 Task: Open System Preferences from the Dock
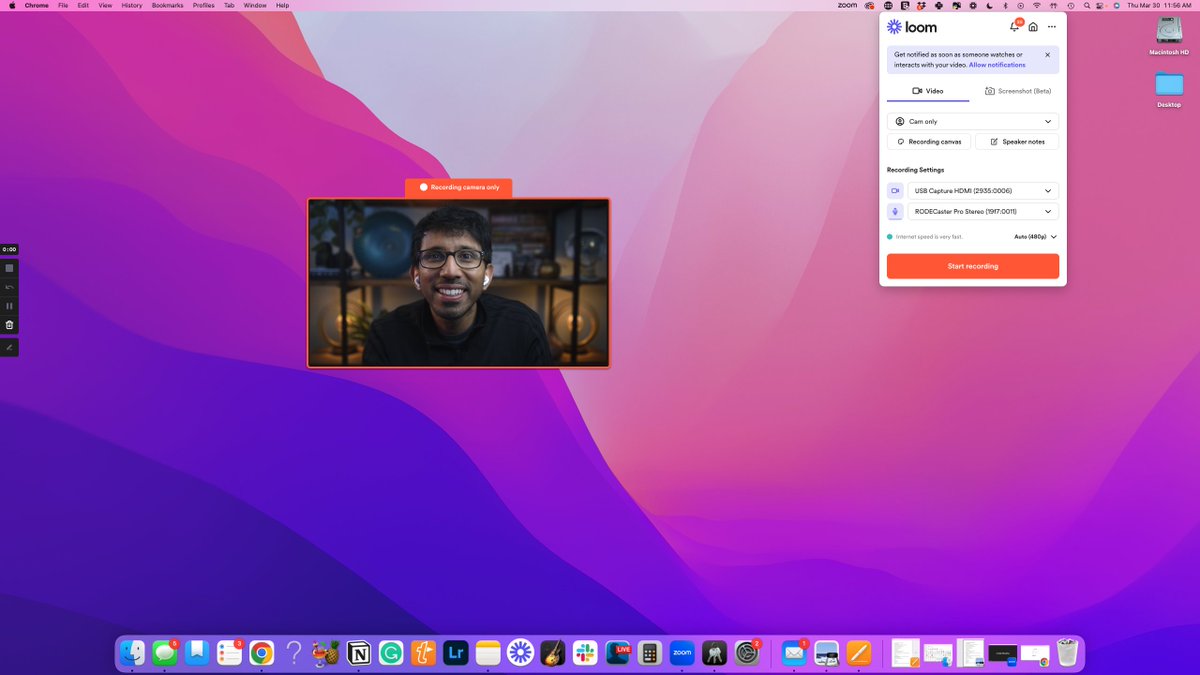click(746, 653)
